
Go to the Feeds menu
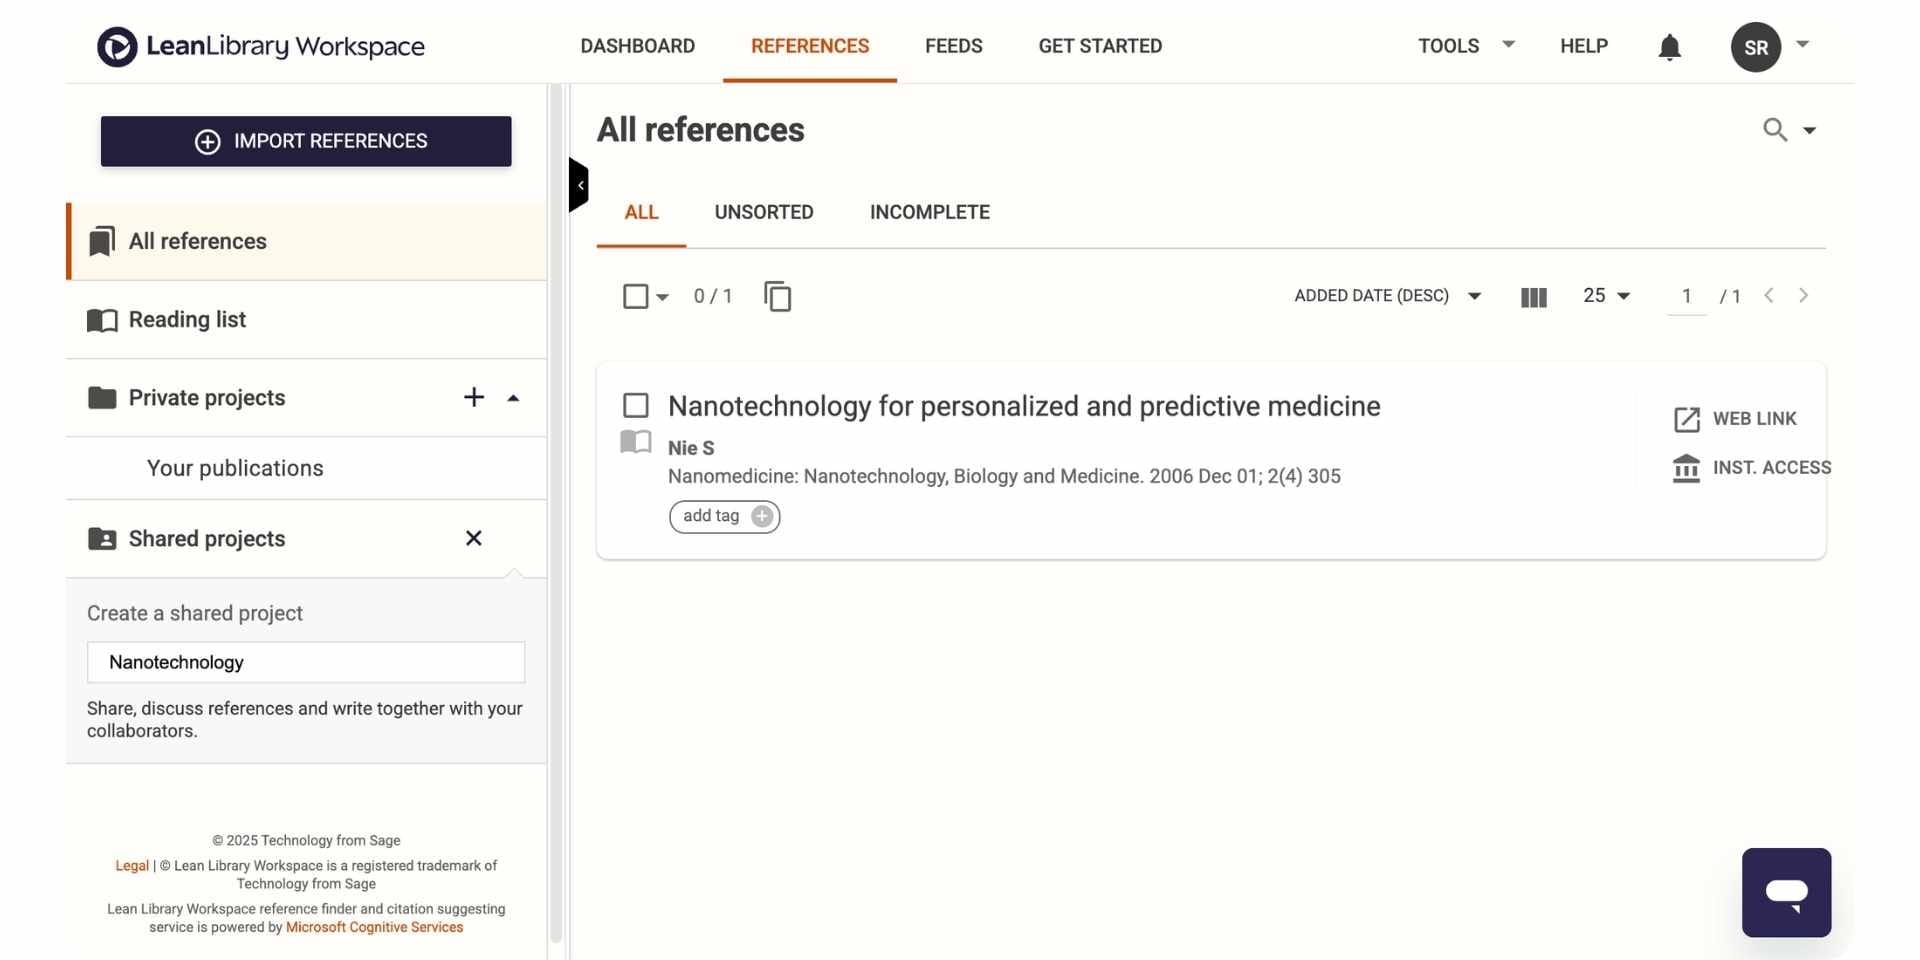pyautogui.click(x=953, y=46)
